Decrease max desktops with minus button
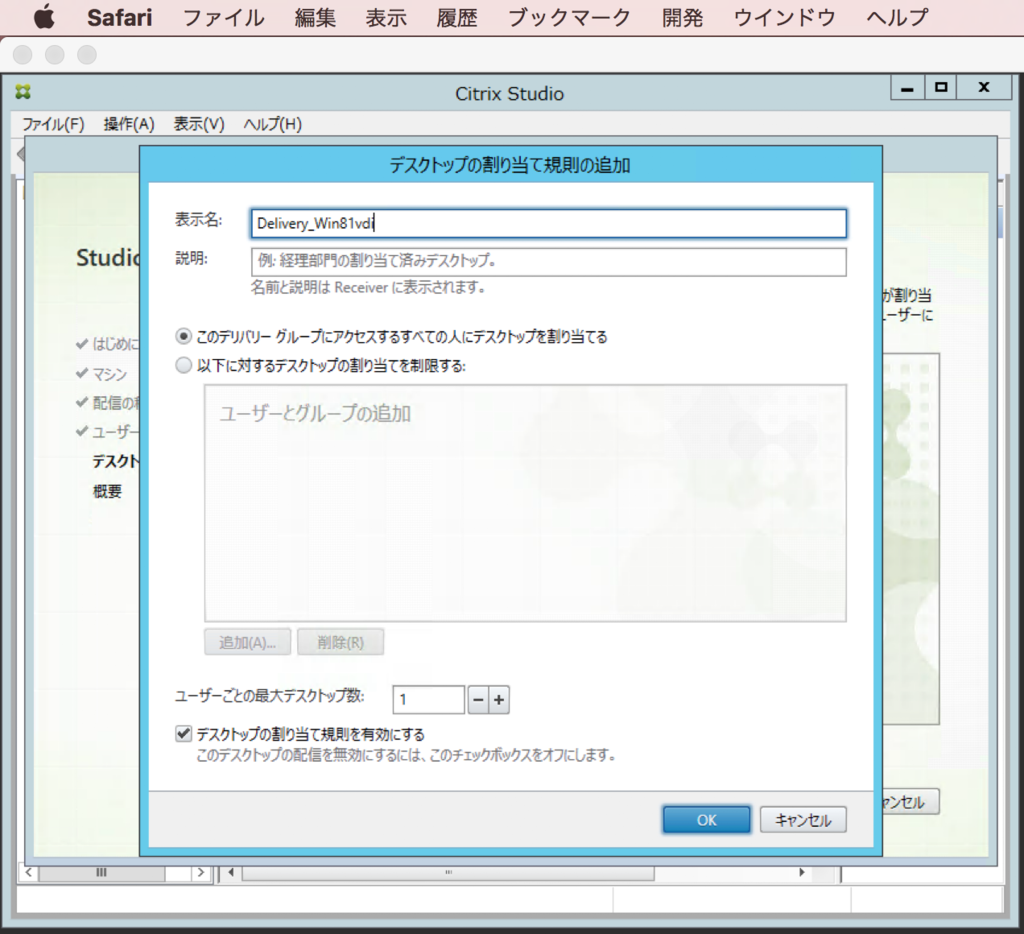 (x=479, y=700)
